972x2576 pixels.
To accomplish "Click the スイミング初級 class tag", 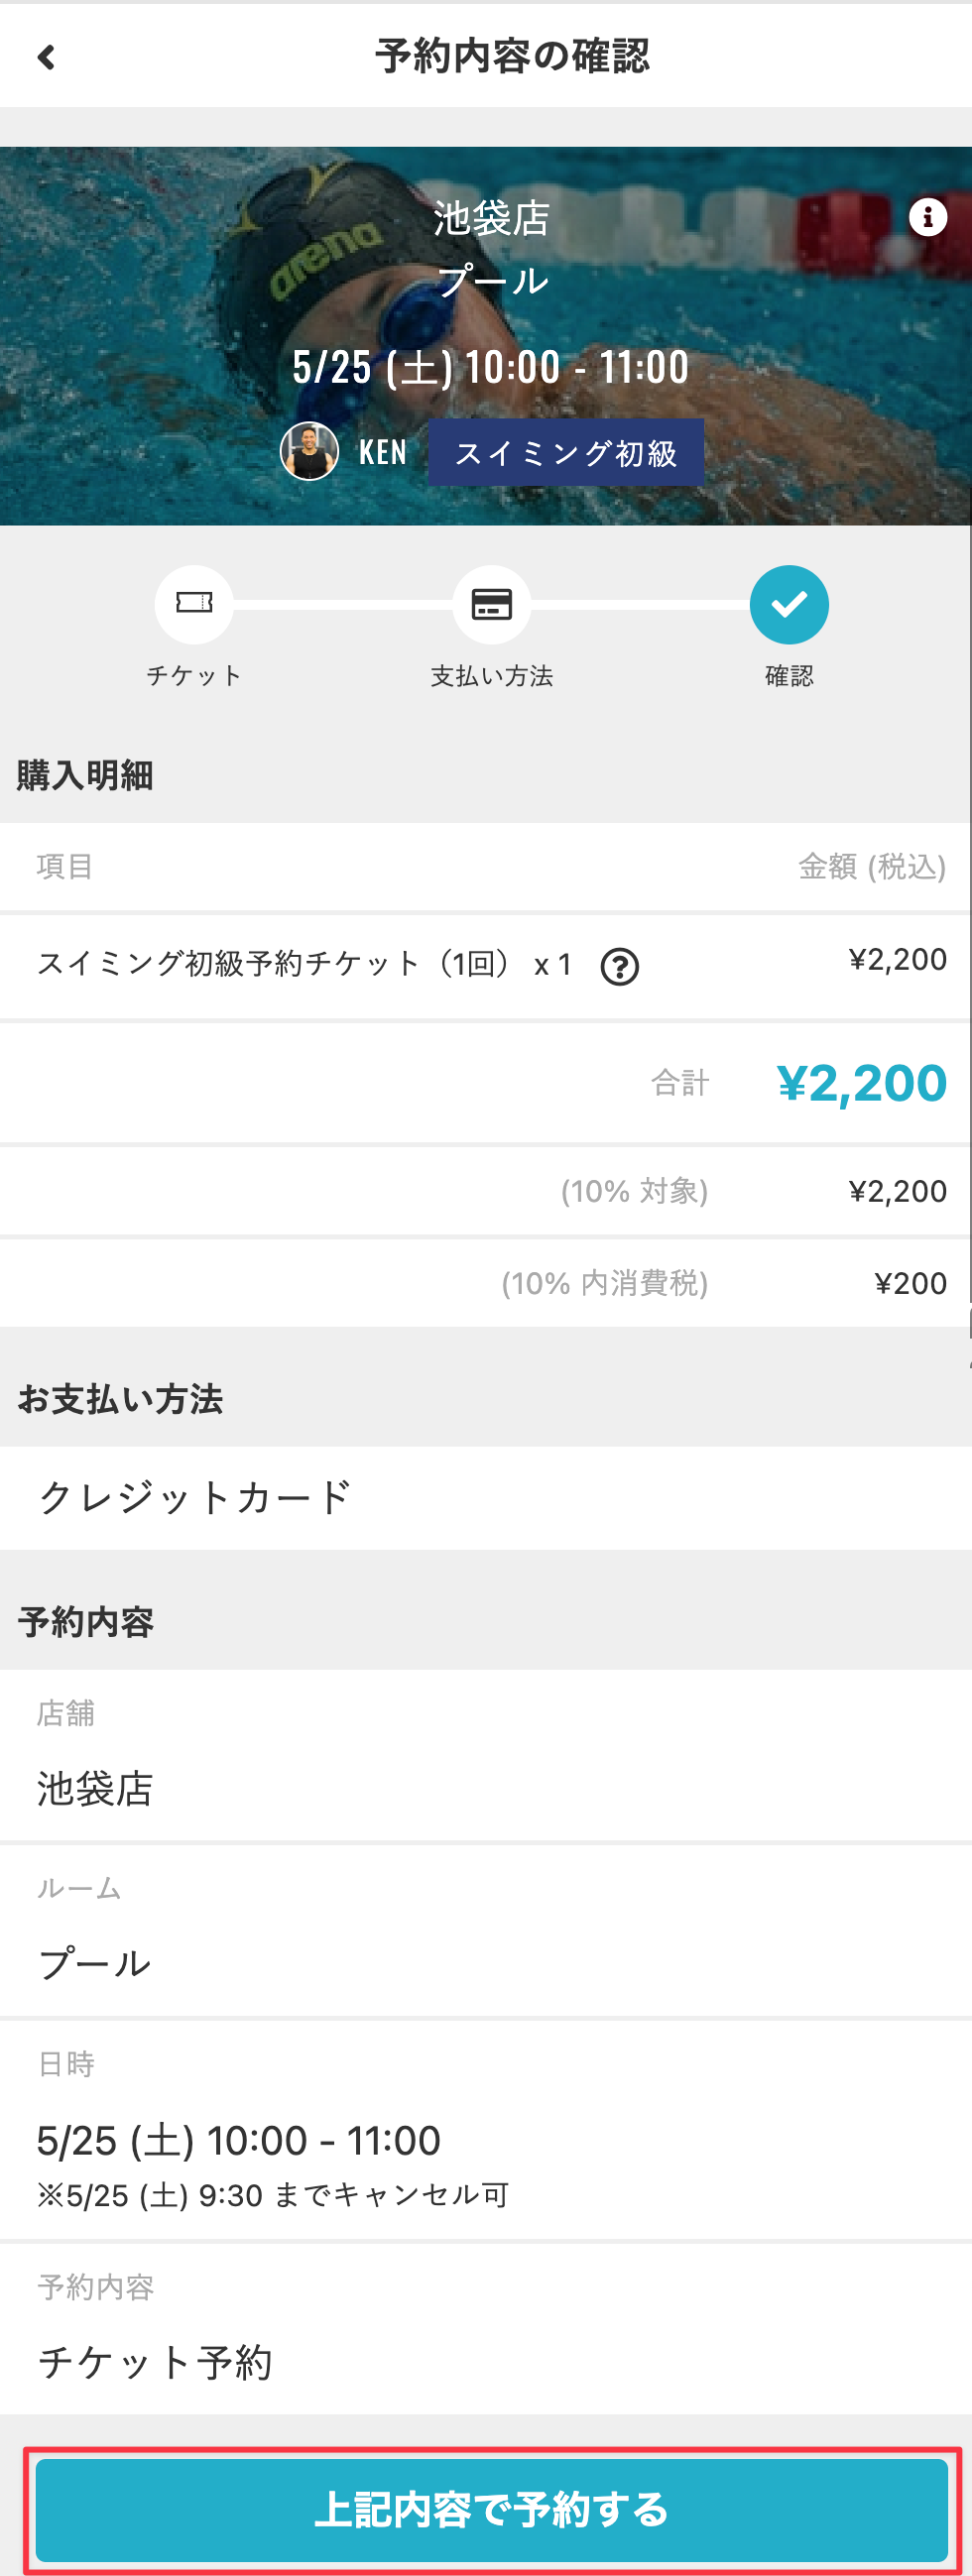I will [x=565, y=453].
